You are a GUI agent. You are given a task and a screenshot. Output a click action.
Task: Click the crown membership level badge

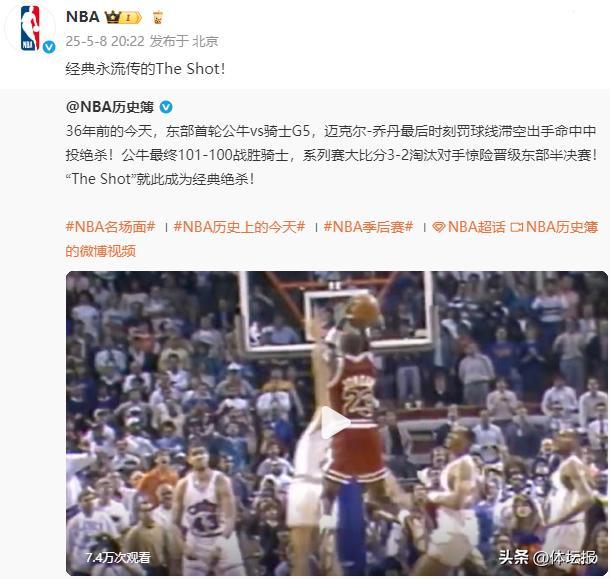(123, 17)
